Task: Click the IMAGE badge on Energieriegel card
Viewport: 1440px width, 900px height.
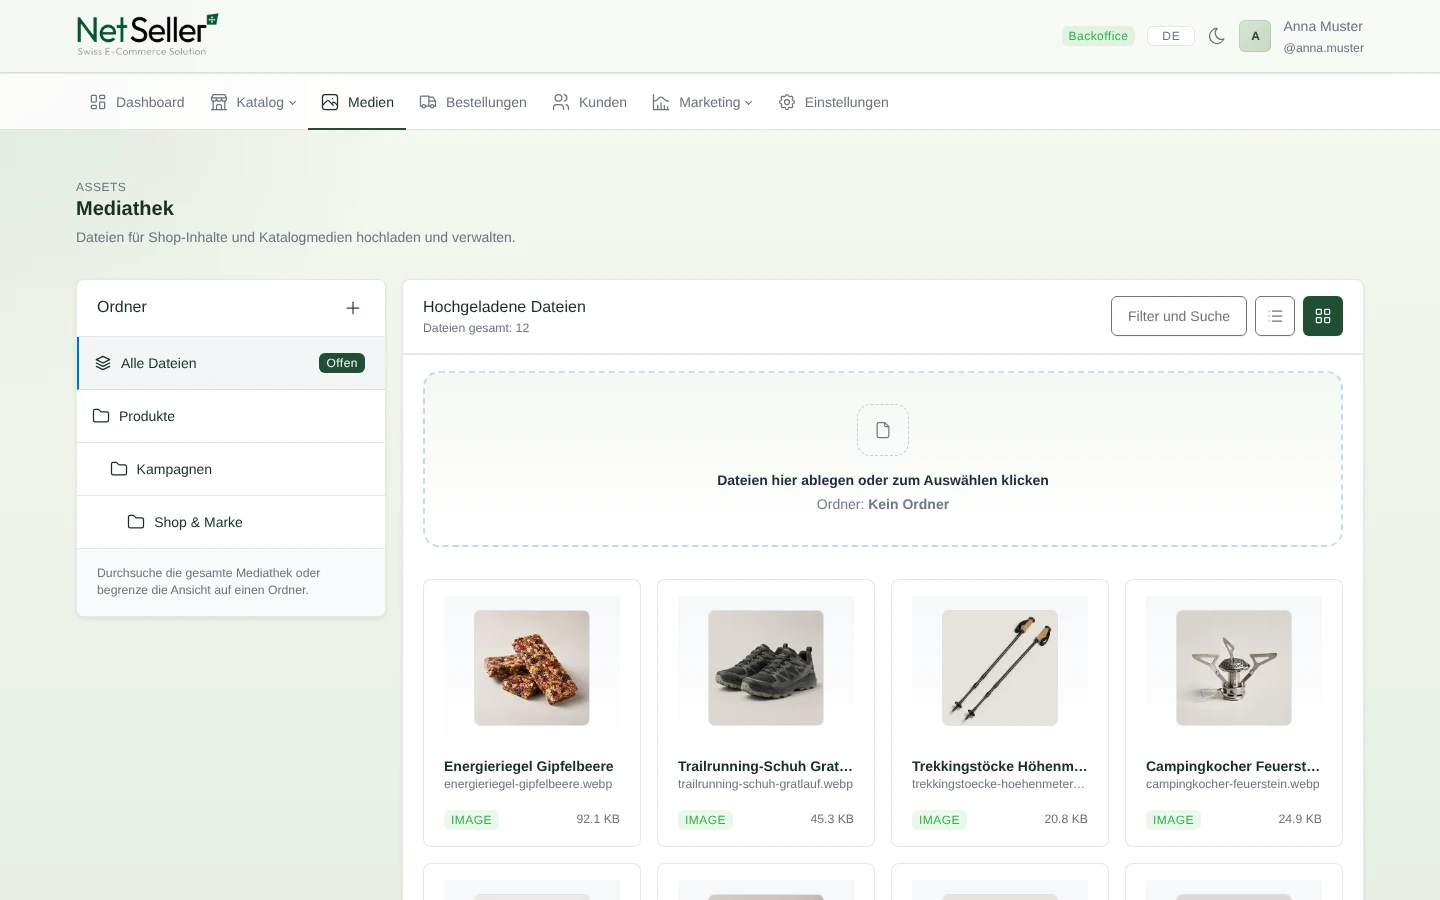Action: [471, 820]
